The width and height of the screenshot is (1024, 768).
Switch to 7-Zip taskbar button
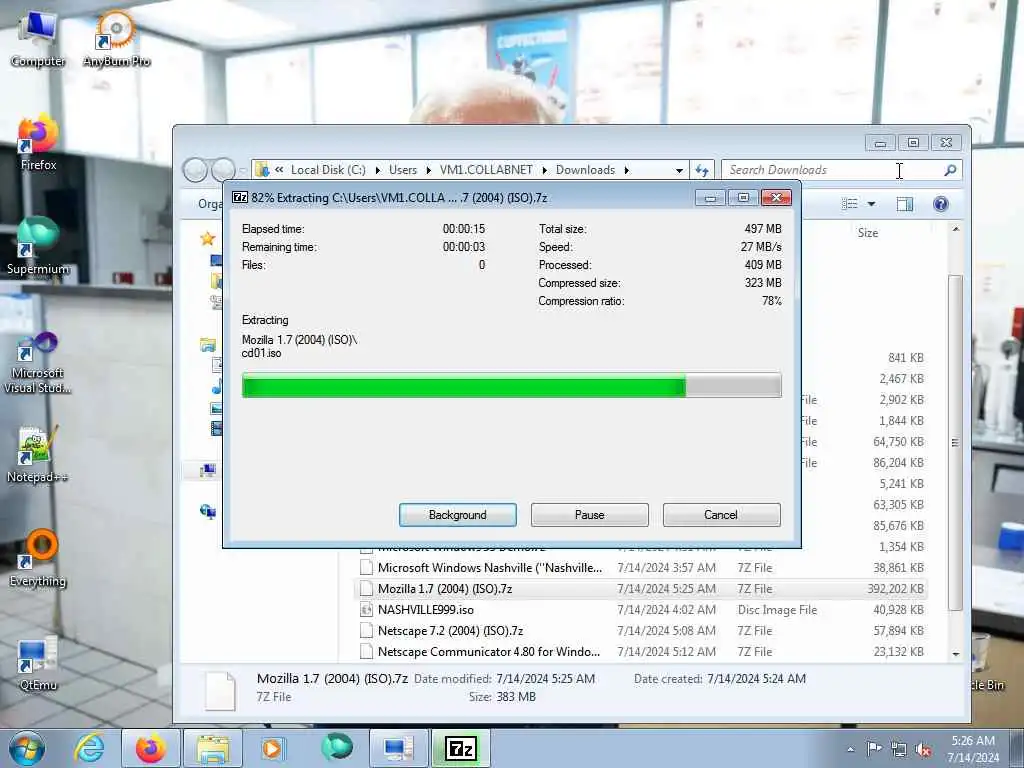[460, 748]
